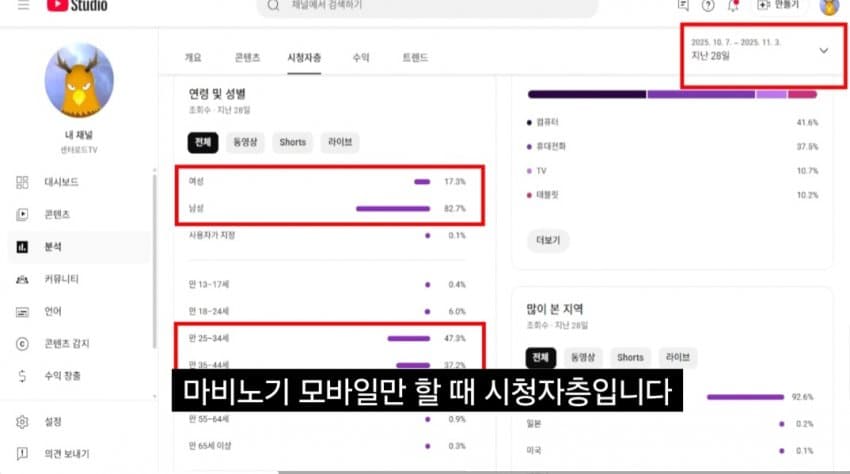Viewport: 850px width, 474px height.
Task: Switch to the 수익 tab
Action: coord(360,58)
